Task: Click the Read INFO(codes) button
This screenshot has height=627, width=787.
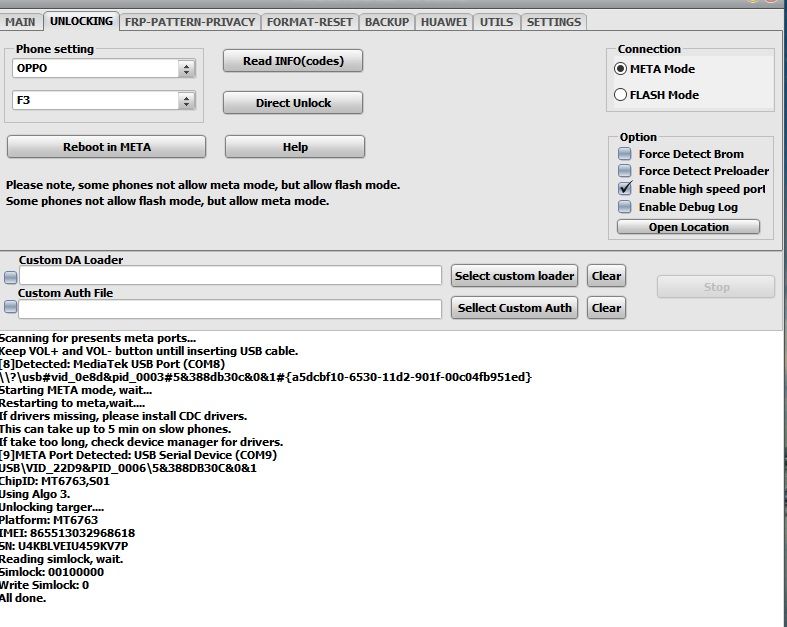Action: (293, 61)
